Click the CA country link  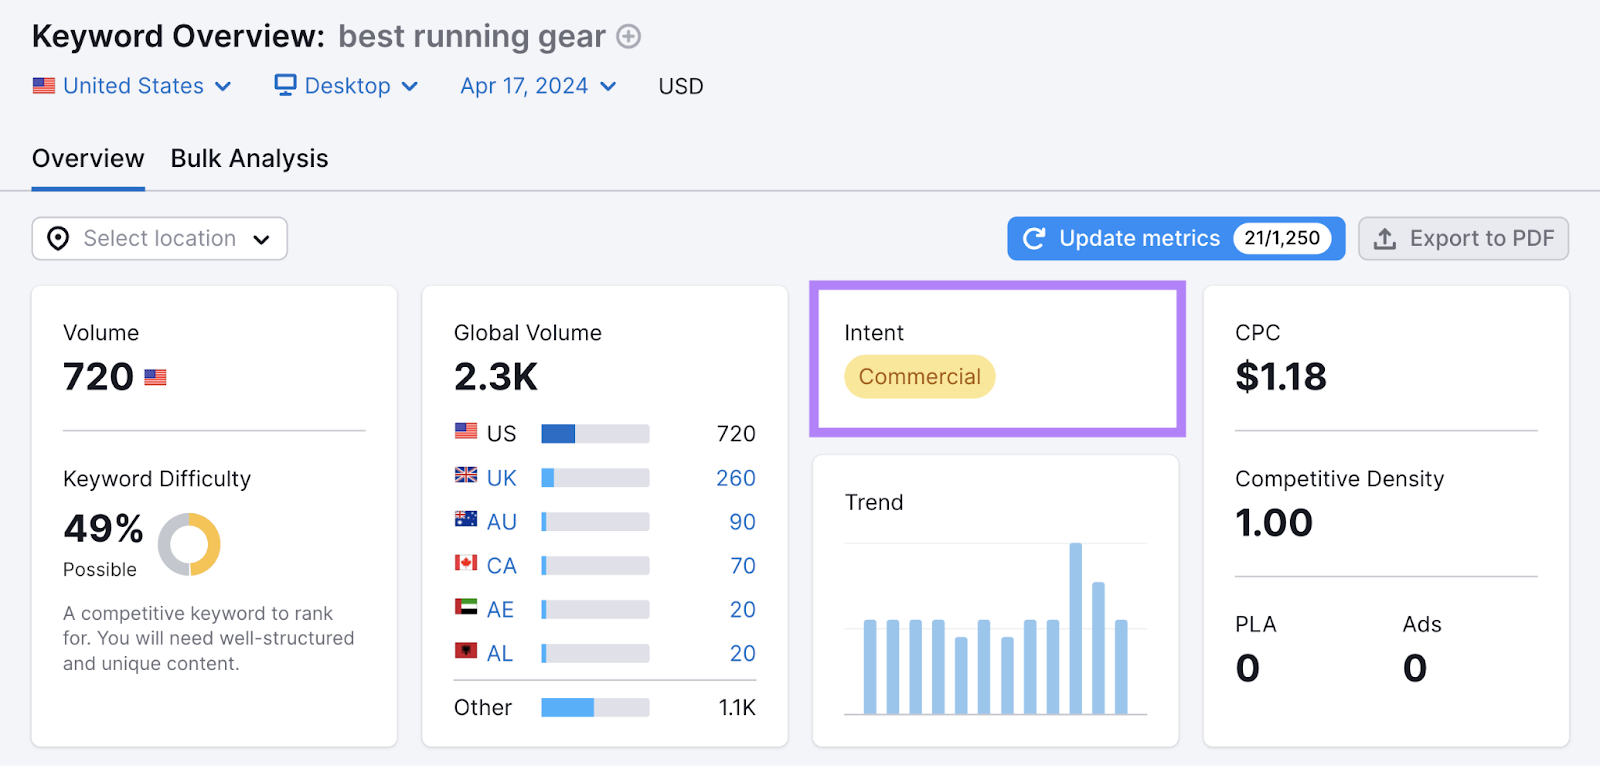point(502,566)
